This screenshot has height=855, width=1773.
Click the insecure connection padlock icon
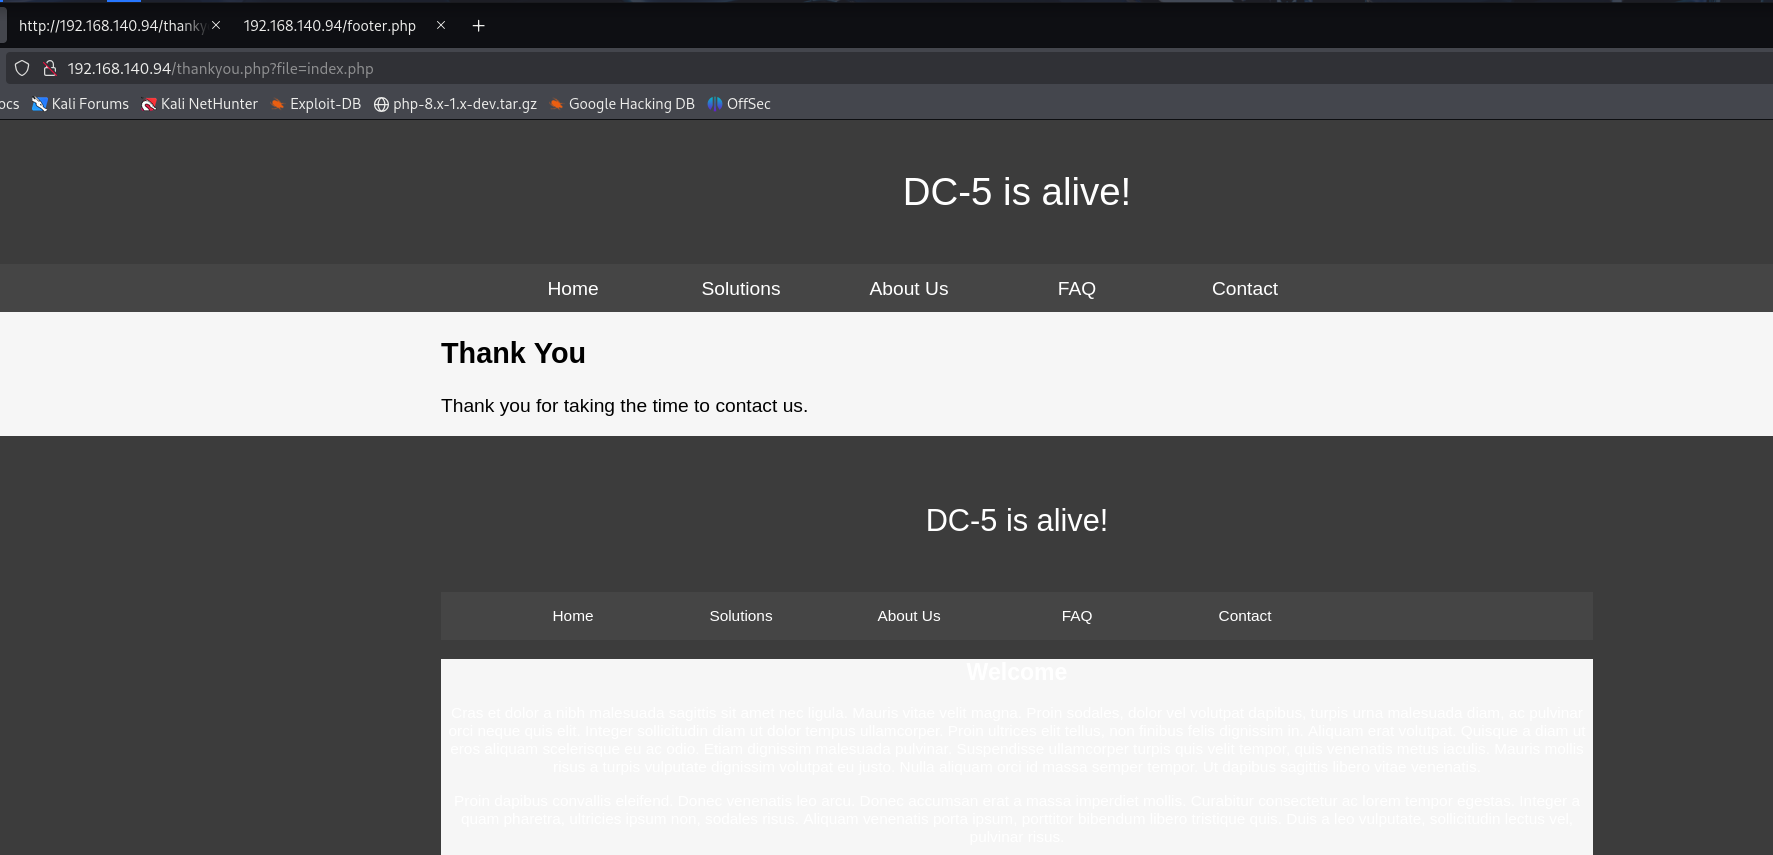click(x=49, y=69)
